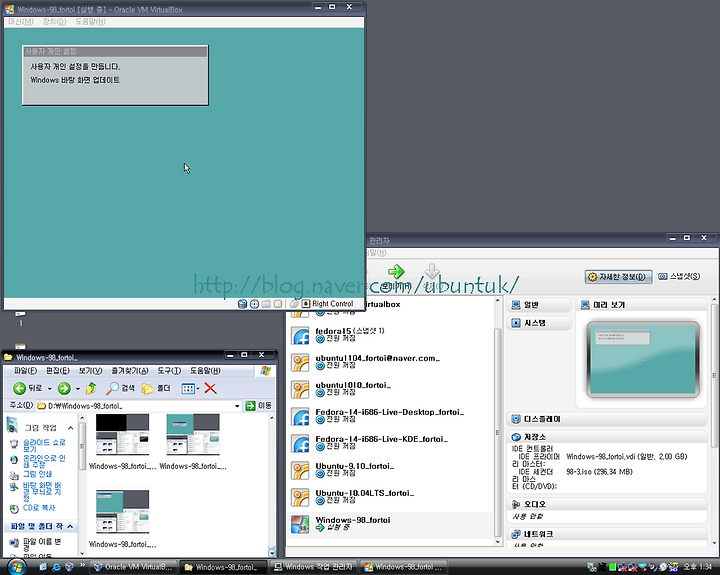Click the View as slide show link
The width and height of the screenshot is (720, 575).
pyautogui.click(x=44, y=445)
